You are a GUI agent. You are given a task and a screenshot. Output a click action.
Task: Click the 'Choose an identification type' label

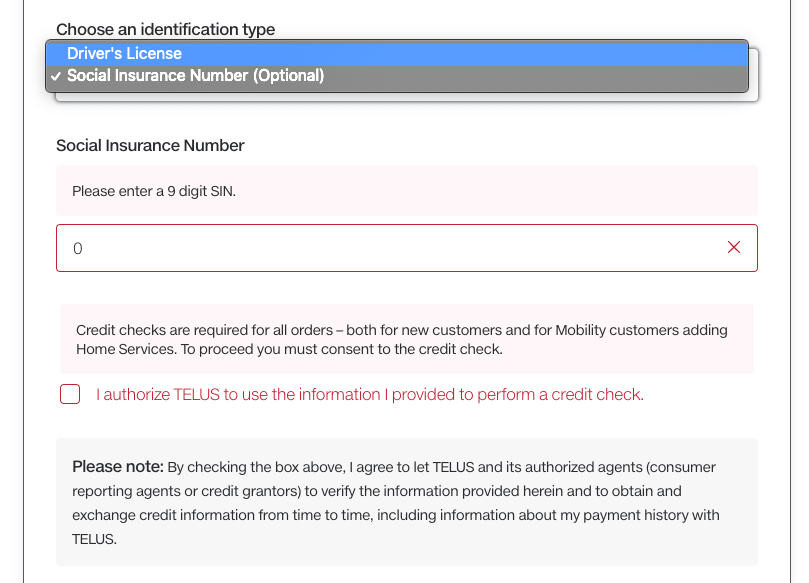point(165,30)
